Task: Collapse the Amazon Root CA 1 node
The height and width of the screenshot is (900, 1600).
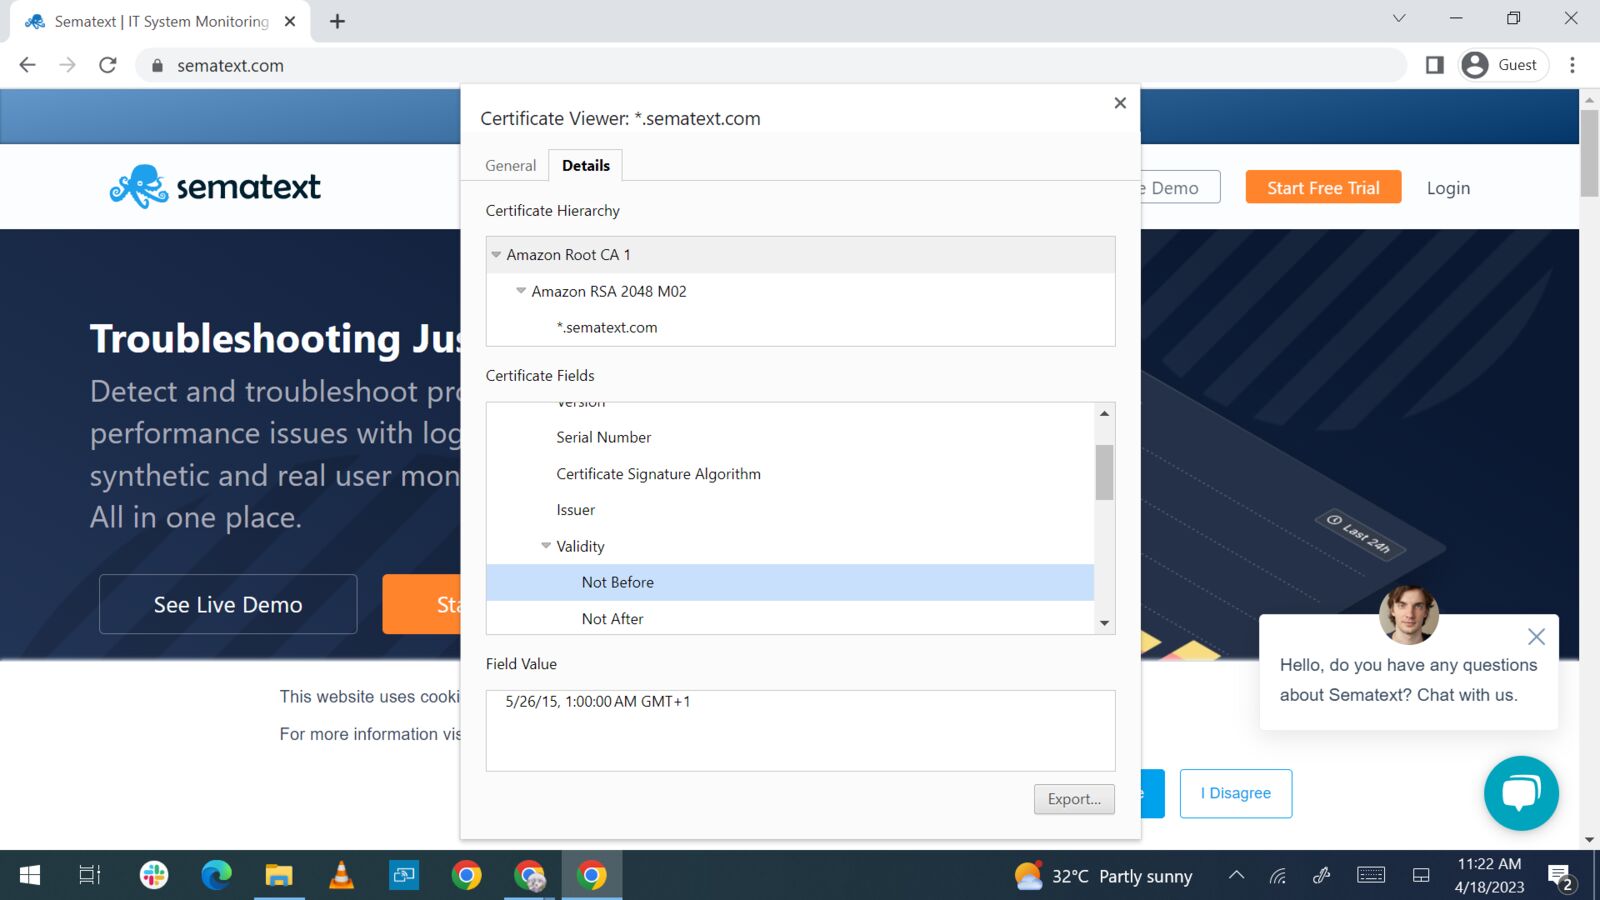Action: (496, 255)
